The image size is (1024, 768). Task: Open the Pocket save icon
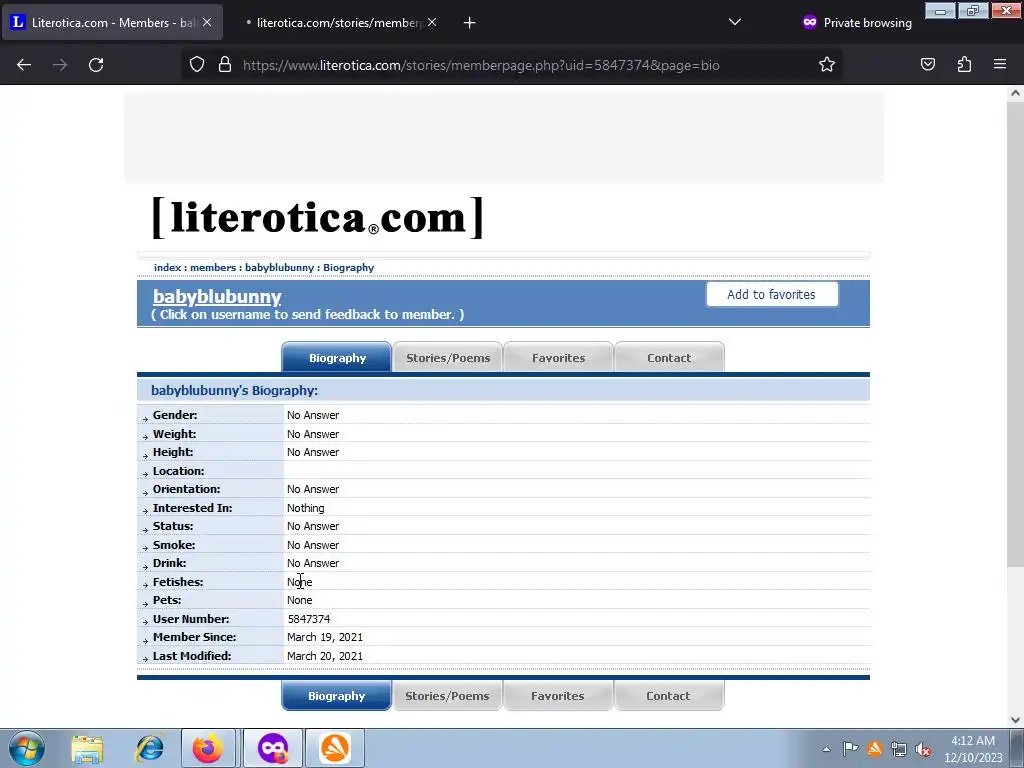pyautogui.click(x=927, y=65)
